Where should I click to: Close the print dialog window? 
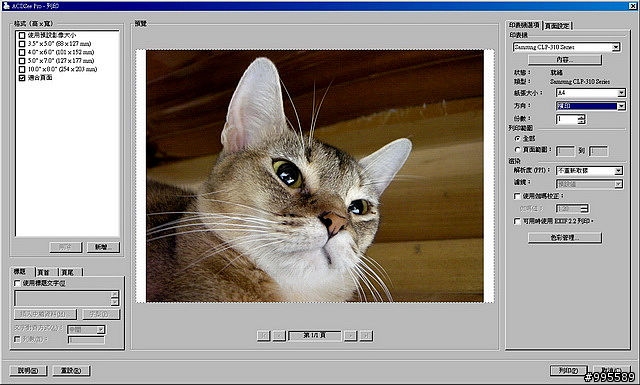click(x=632, y=6)
